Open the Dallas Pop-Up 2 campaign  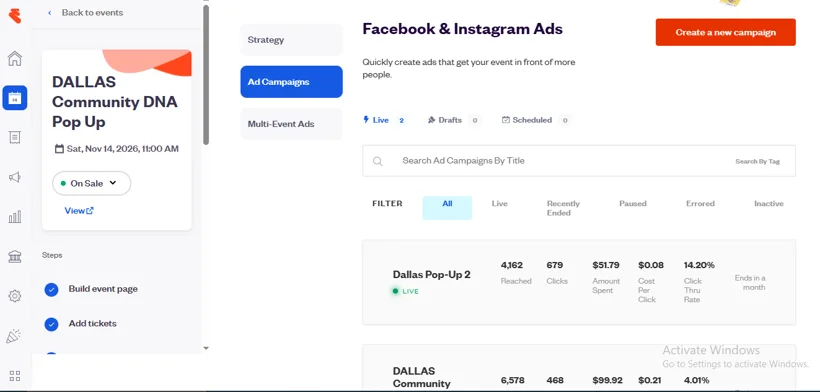(431, 274)
